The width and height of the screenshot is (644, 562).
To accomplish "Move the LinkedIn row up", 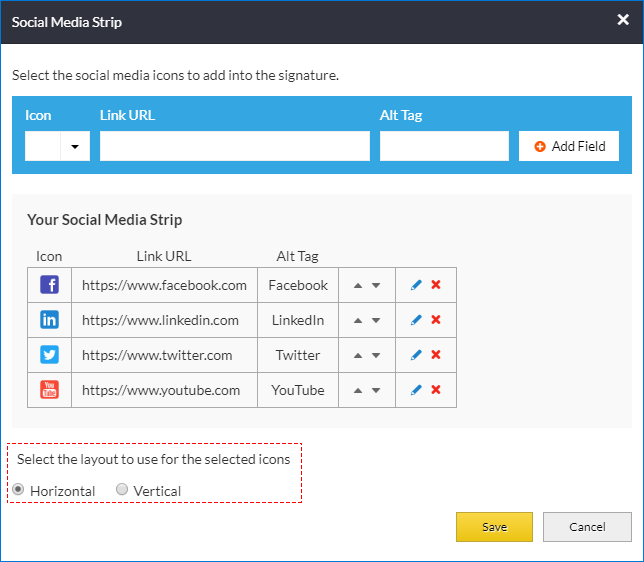I will coord(358,320).
